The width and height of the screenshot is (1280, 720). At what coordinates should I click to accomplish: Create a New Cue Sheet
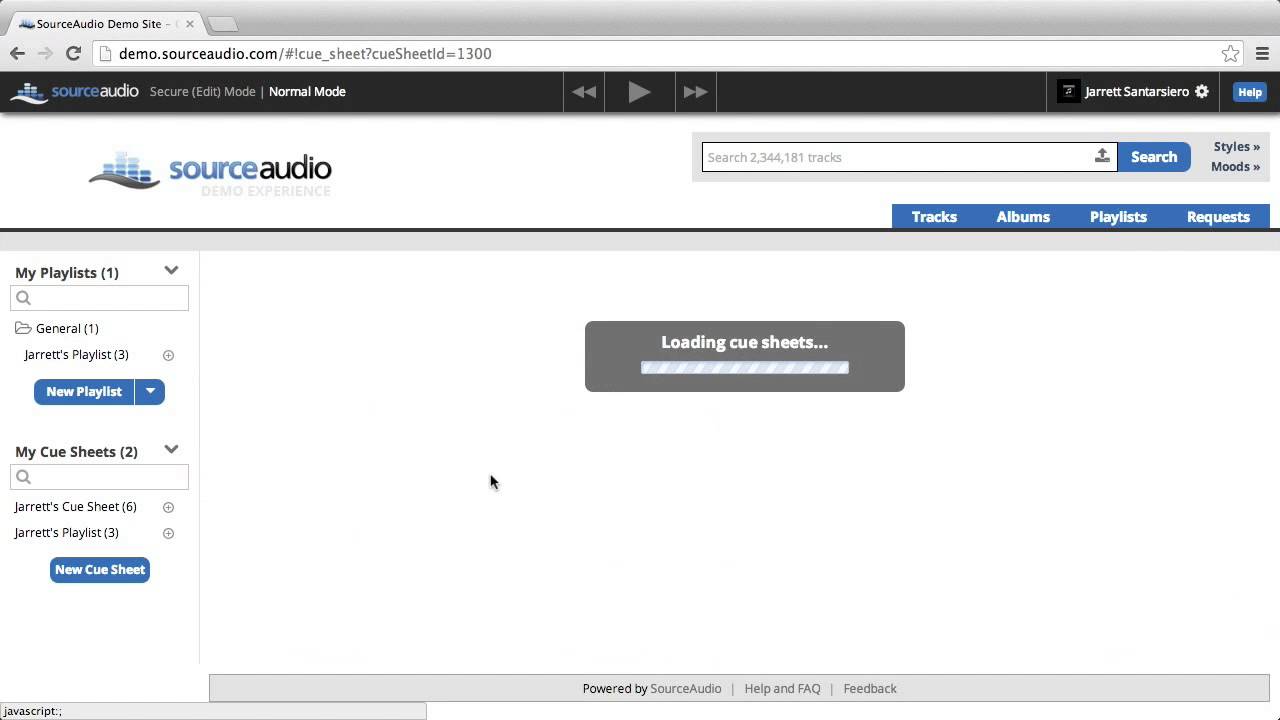100,570
